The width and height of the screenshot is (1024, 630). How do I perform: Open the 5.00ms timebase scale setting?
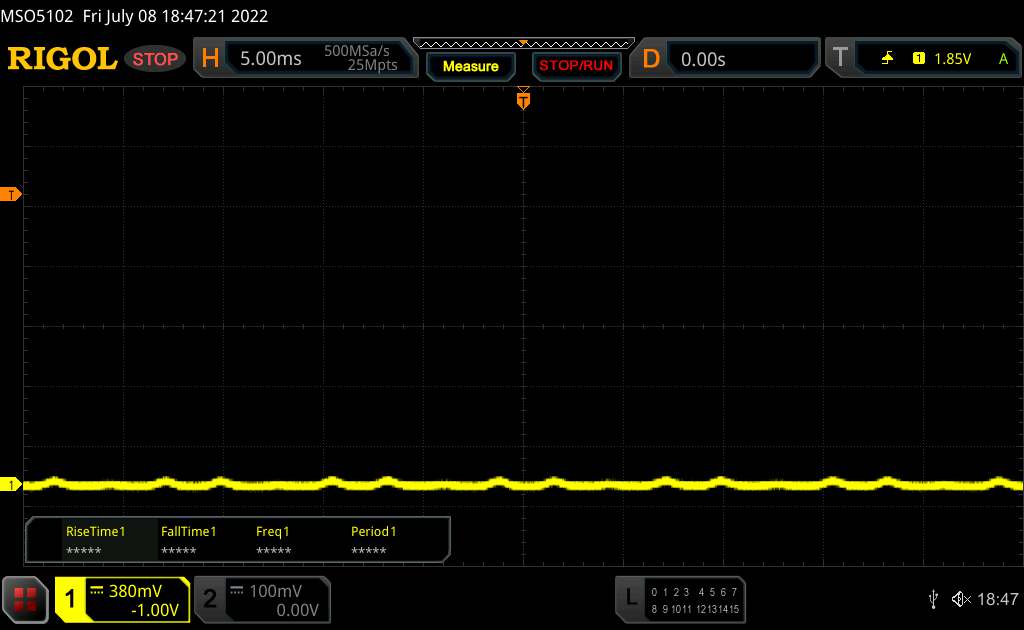[x=271, y=59]
